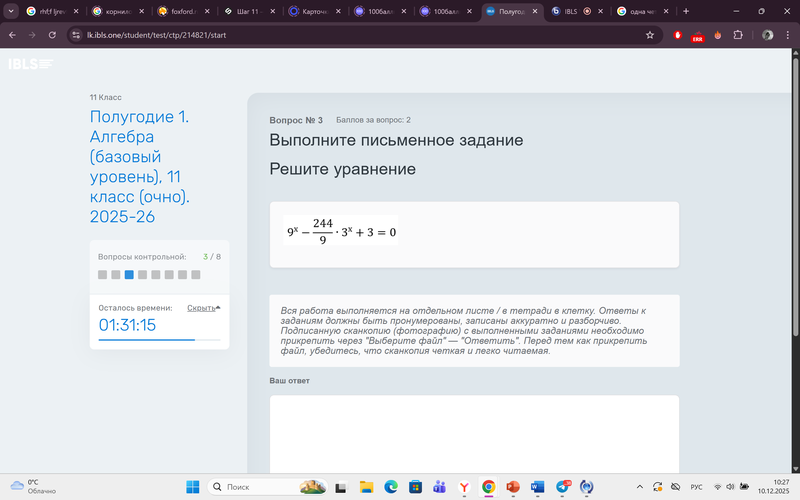Collapse the timer with Скрыть
Viewport: 800px width, 500px height.
[203, 308]
